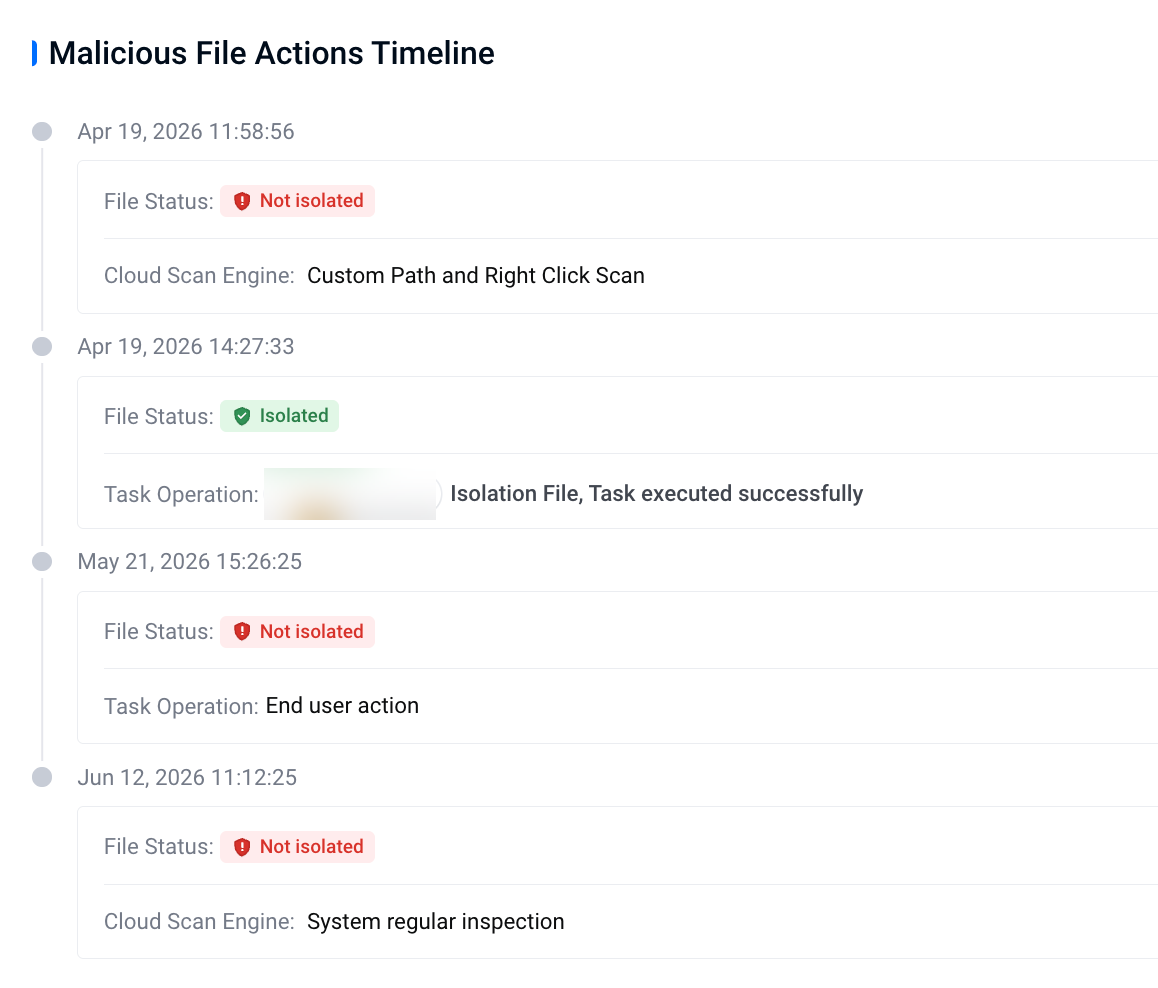Click Not isolated badge under May 21

pos(298,631)
